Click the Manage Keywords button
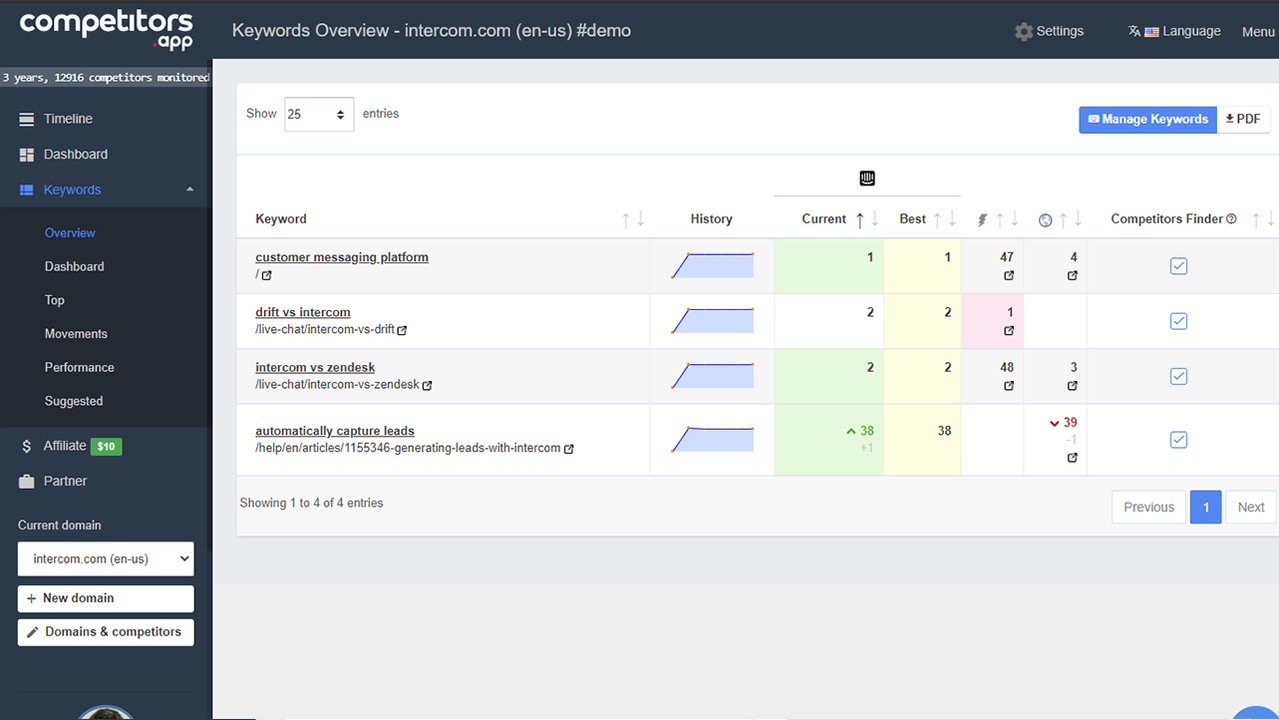 click(1147, 119)
